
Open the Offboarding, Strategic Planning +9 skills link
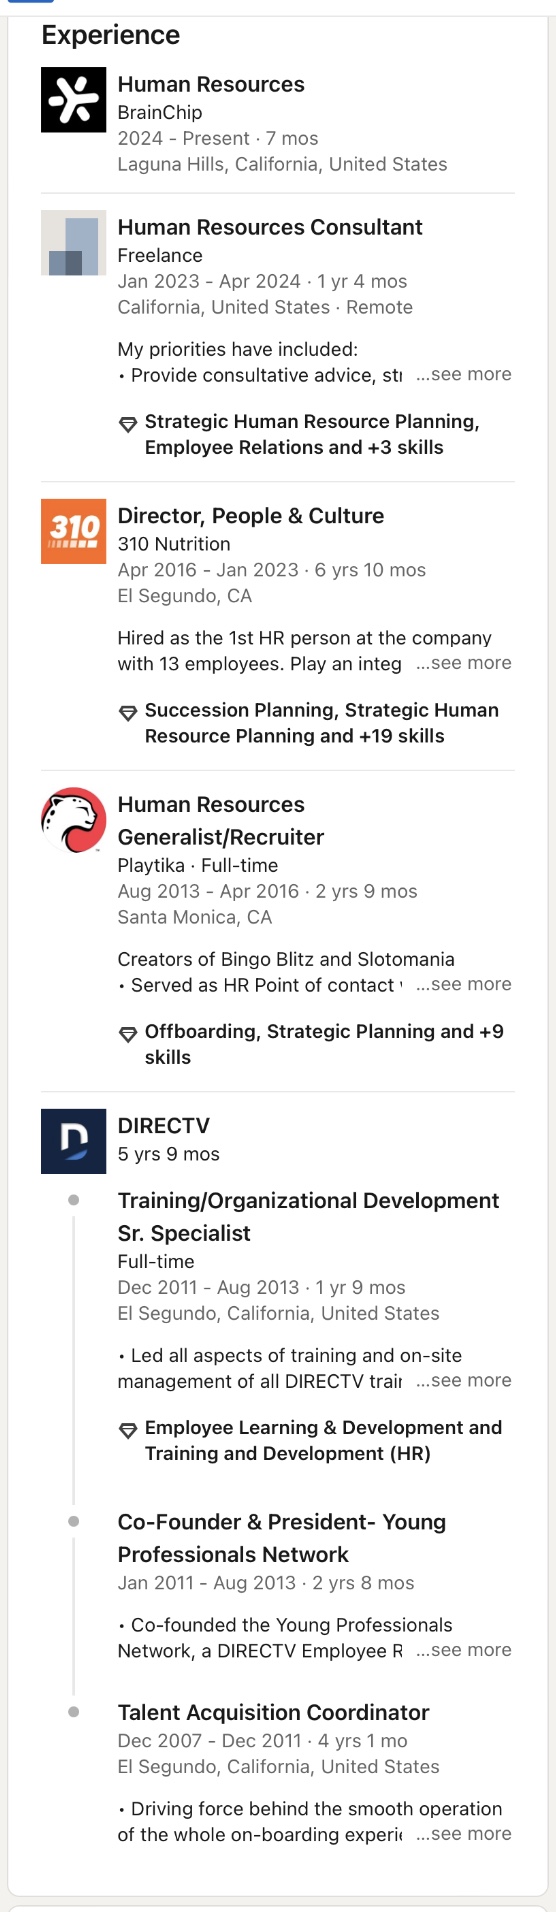point(324,1044)
